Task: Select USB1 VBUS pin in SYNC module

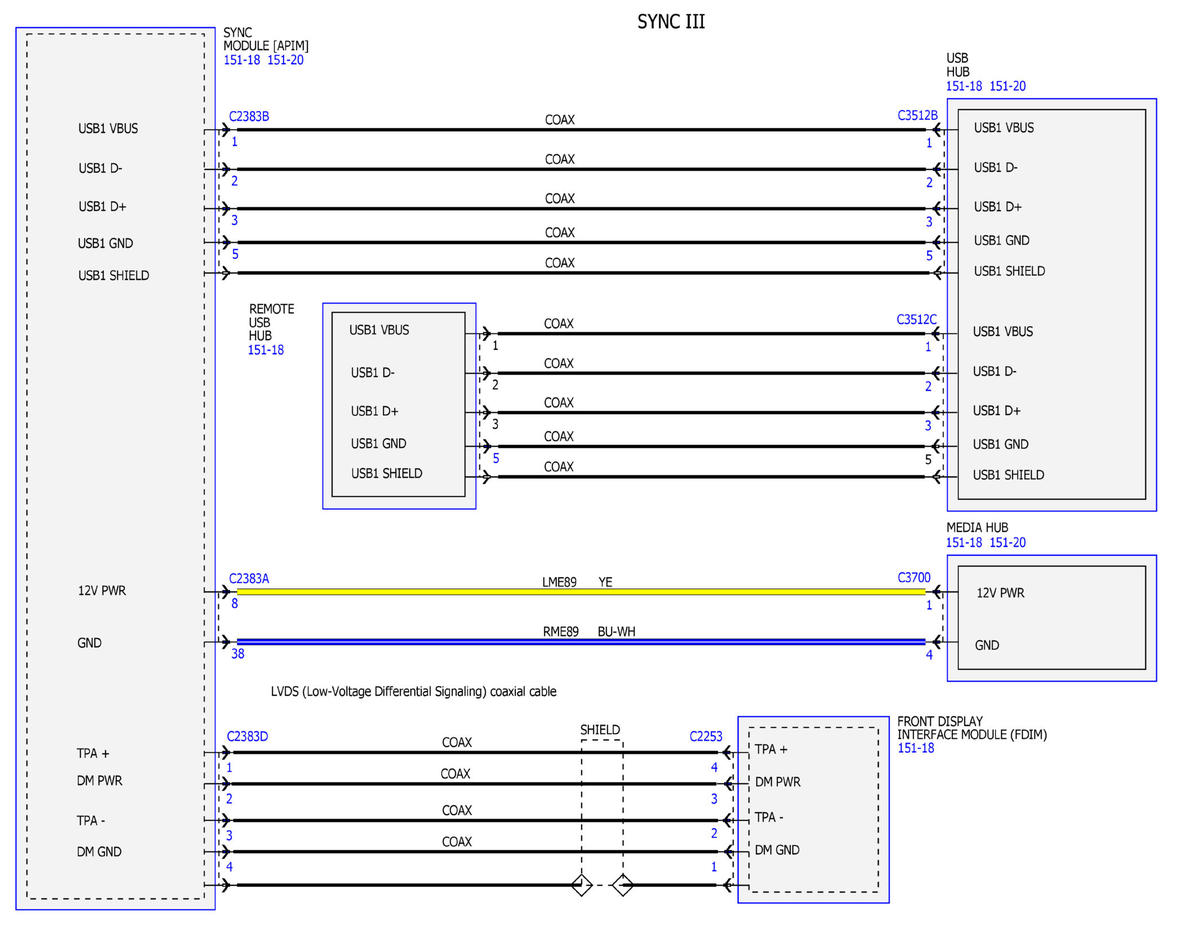Action: pyautogui.click(x=108, y=129)
